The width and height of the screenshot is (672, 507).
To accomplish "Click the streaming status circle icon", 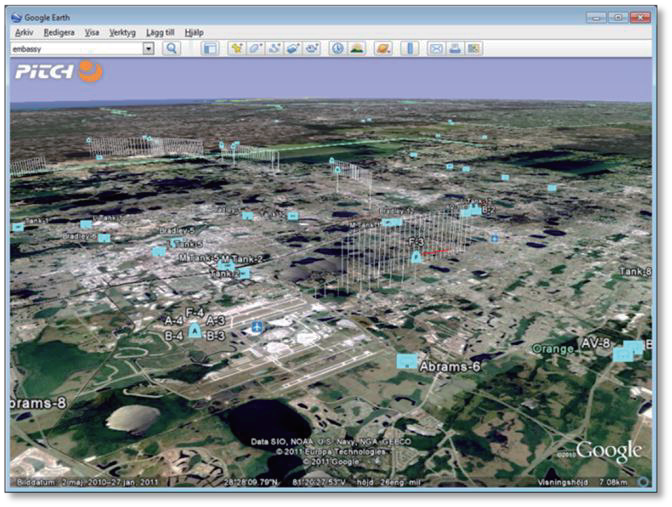I will point(643,482).
